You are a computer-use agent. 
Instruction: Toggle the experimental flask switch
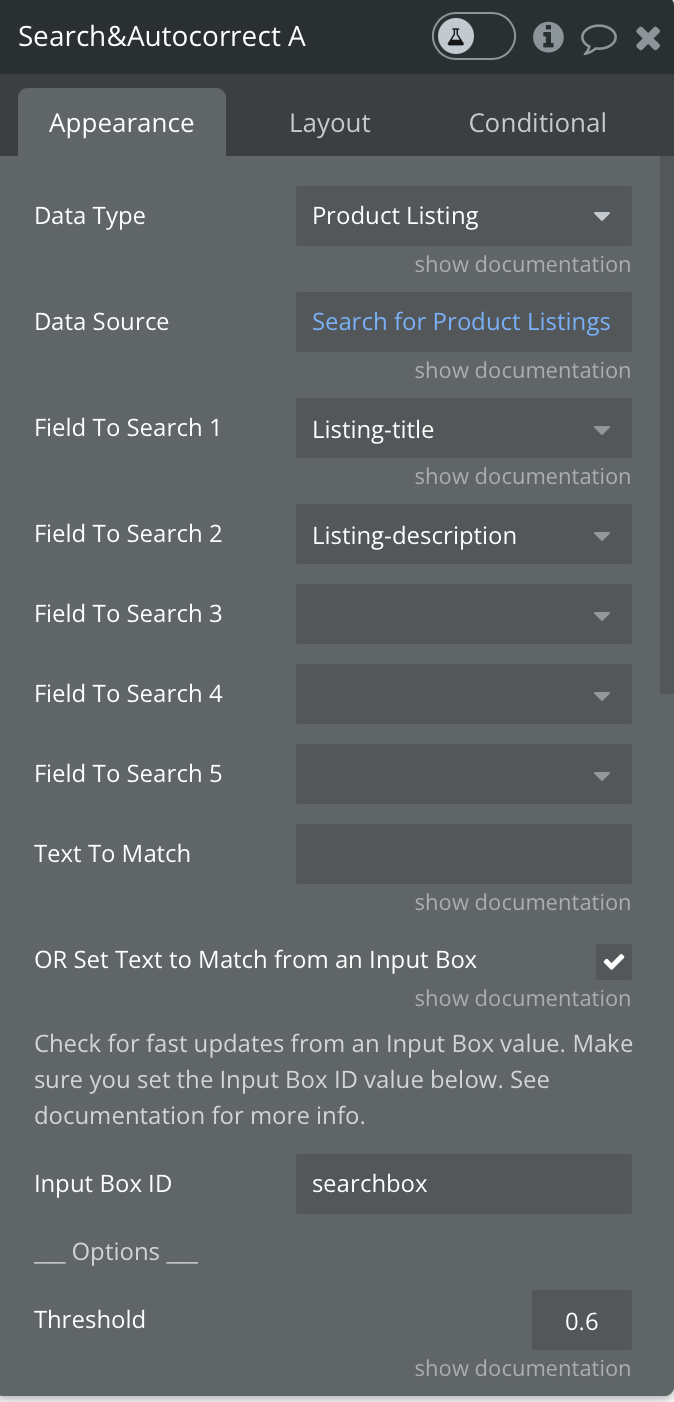473,38
